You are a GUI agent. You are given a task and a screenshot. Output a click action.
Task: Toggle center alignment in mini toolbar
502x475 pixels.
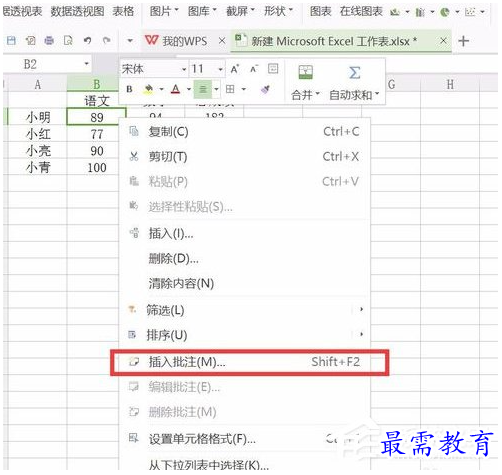click(203, 89)
